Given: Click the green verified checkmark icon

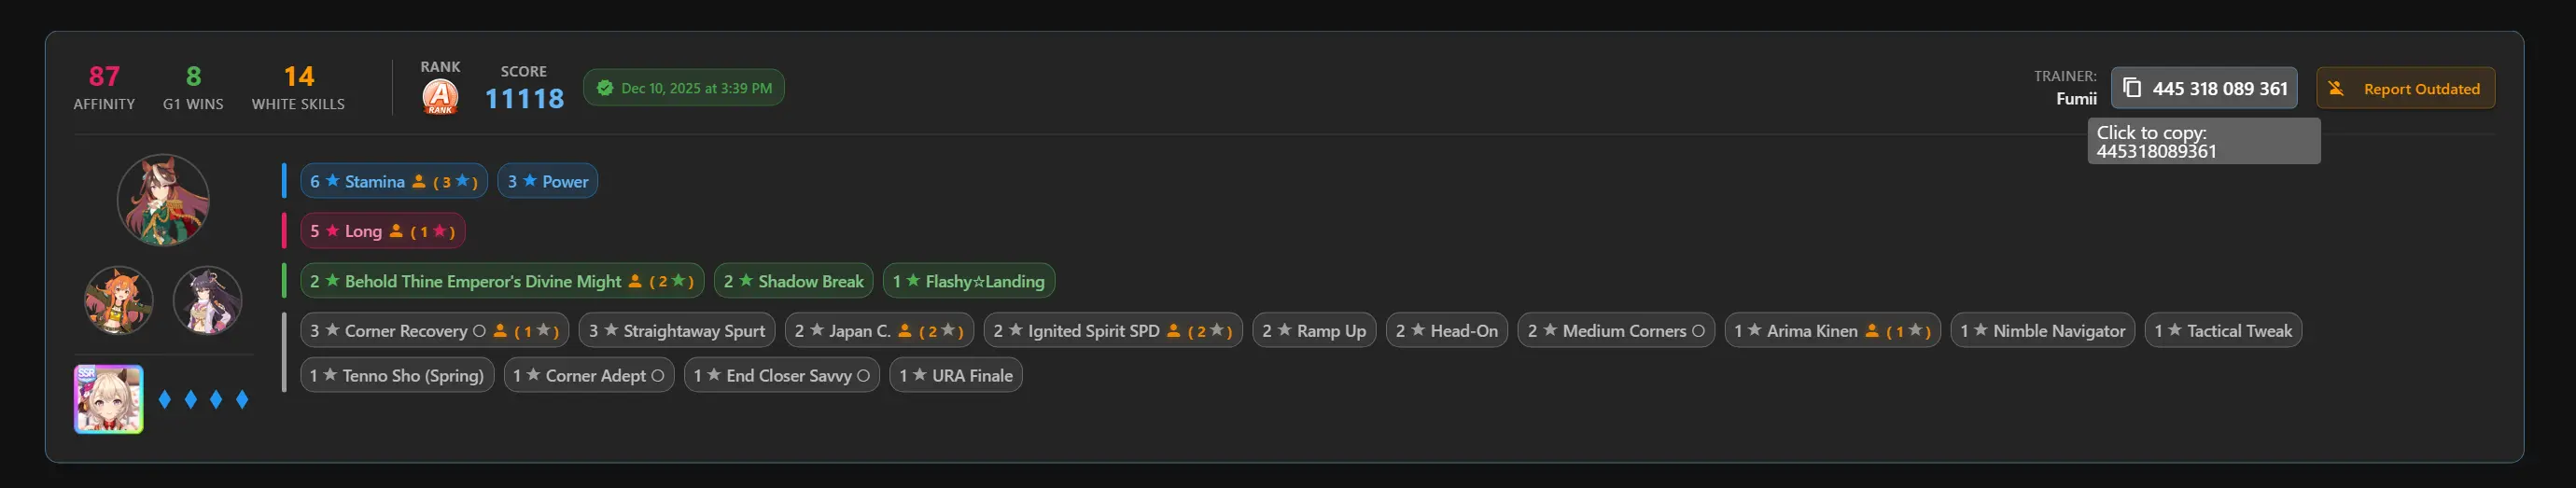Looking at the screenshot, I should click(x=604, y=88).
